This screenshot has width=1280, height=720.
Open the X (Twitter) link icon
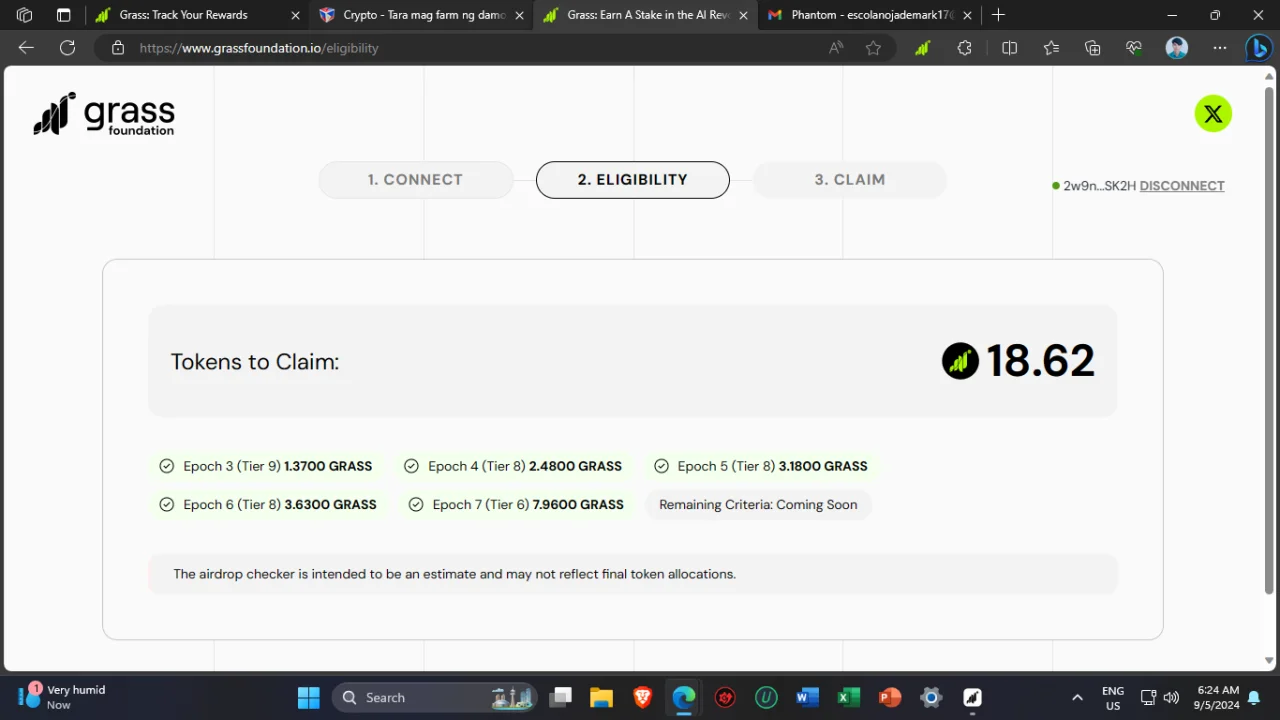(1213, 114)
